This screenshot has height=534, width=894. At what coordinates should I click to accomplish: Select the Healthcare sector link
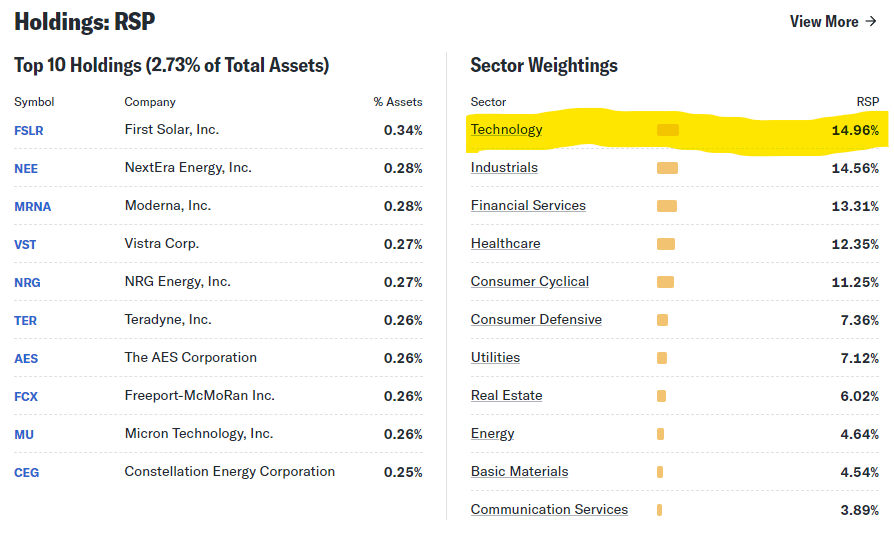click(x=505, y=244)
